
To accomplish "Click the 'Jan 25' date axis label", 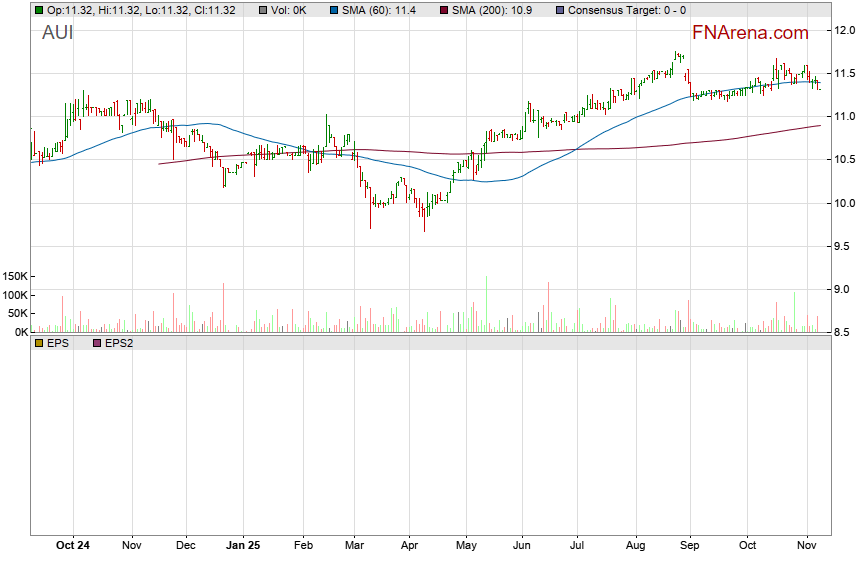I will point(243,546).
